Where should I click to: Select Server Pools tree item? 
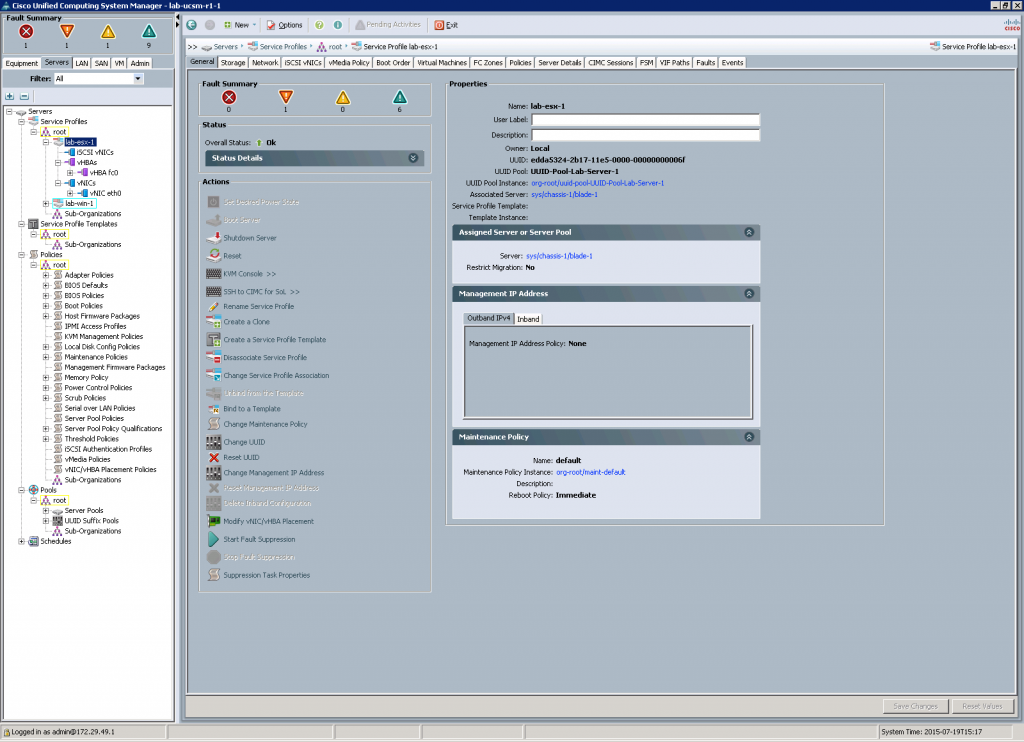(x=84, y=511)
